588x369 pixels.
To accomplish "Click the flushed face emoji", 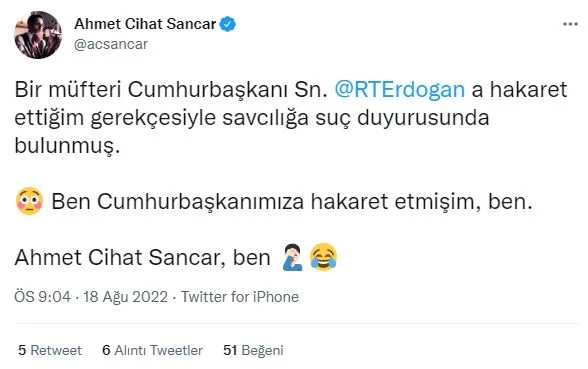I will (x=29, y=201).
